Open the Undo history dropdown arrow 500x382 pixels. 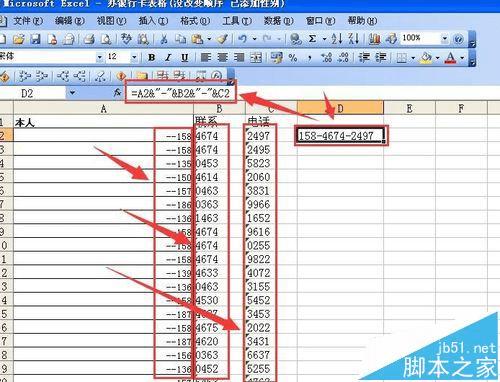coord(254,39)
